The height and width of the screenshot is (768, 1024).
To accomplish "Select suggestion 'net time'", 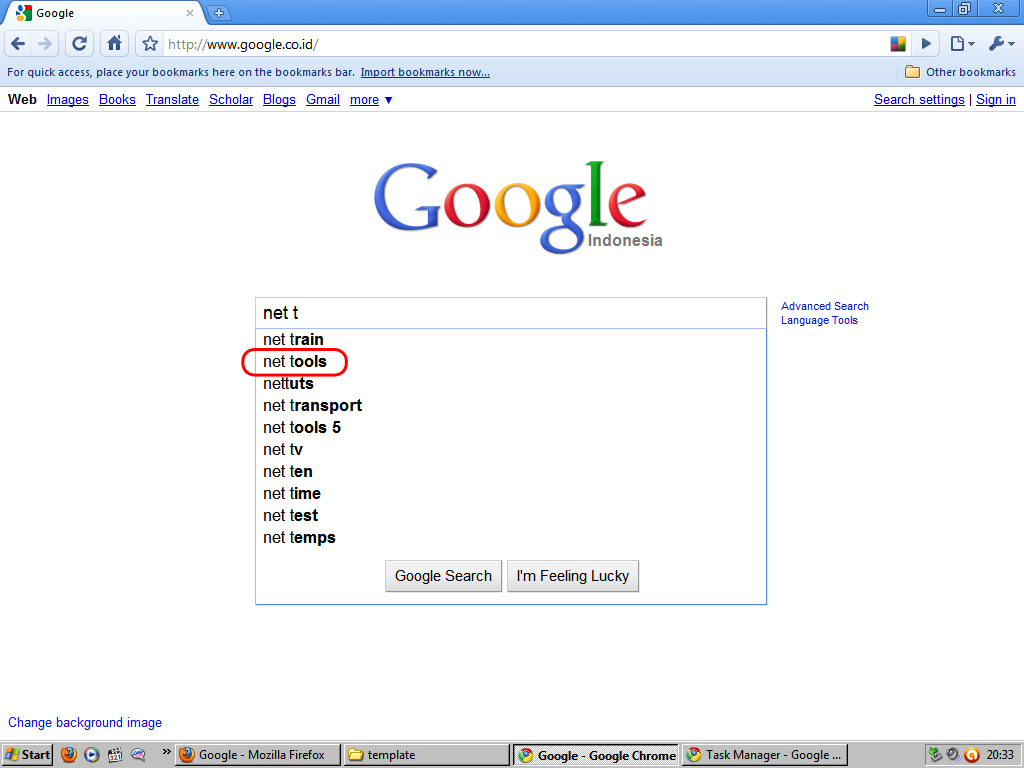I will (511, 494).
